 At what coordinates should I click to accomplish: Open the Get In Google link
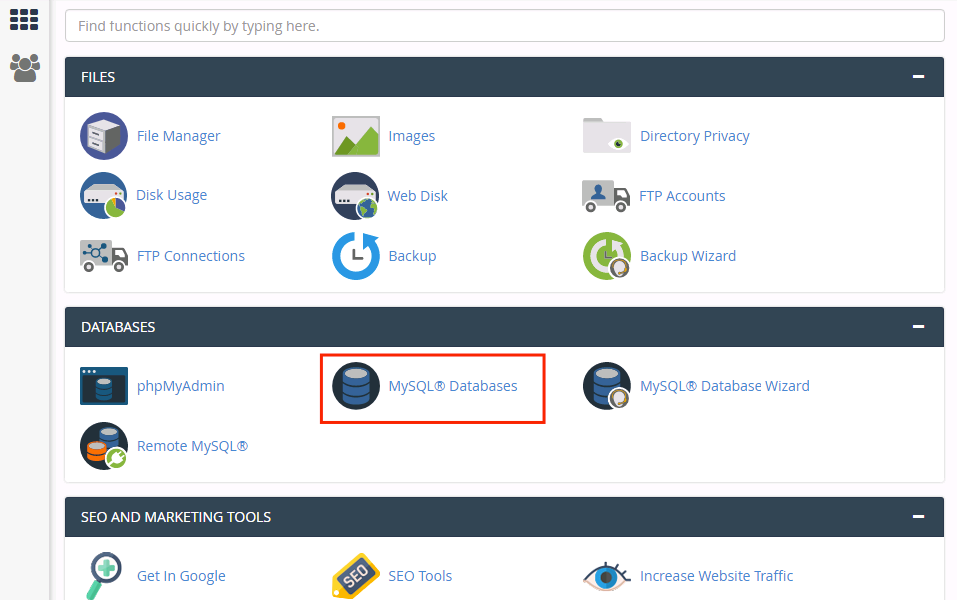(181, 576)
